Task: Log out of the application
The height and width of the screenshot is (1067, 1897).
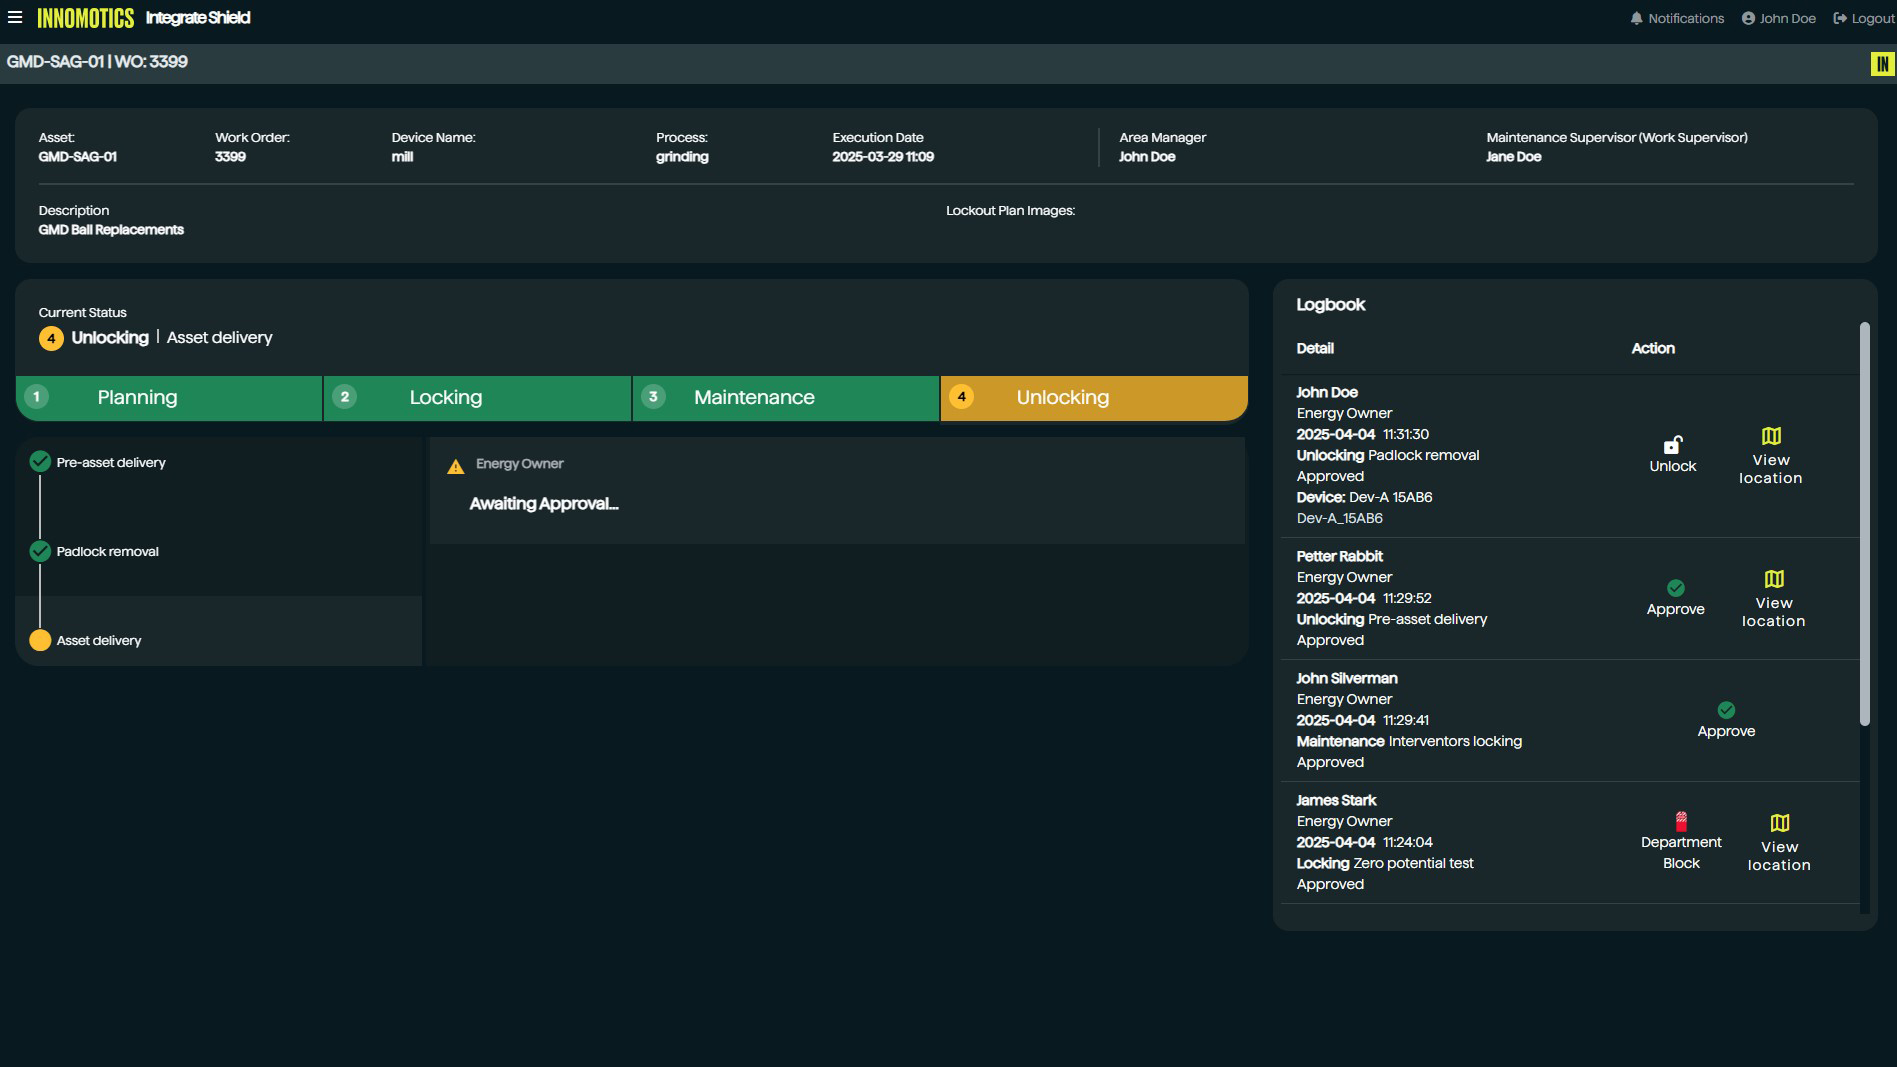Action: point(1863,18)
